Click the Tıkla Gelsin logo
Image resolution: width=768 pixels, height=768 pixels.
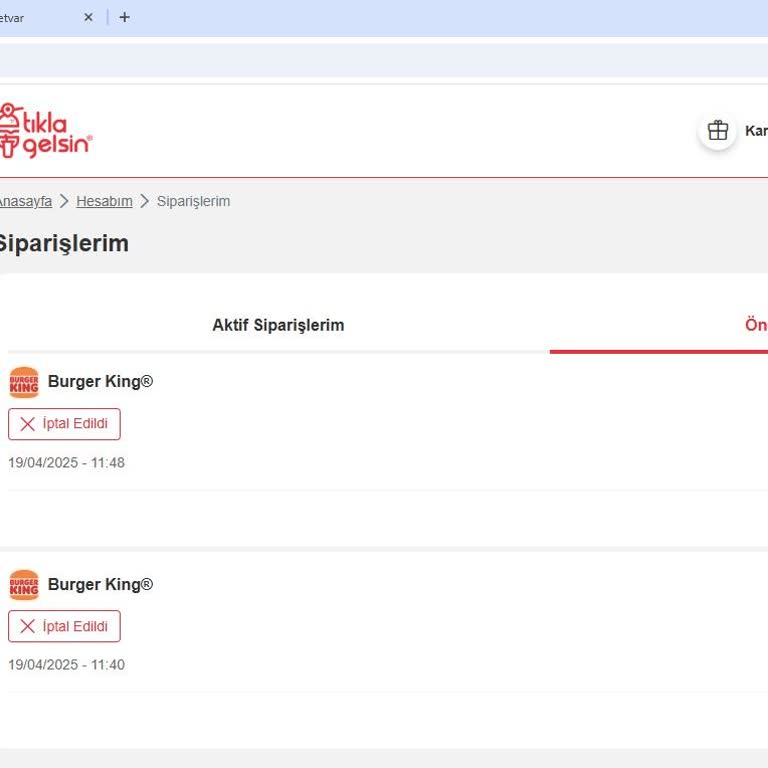(45, 131)
